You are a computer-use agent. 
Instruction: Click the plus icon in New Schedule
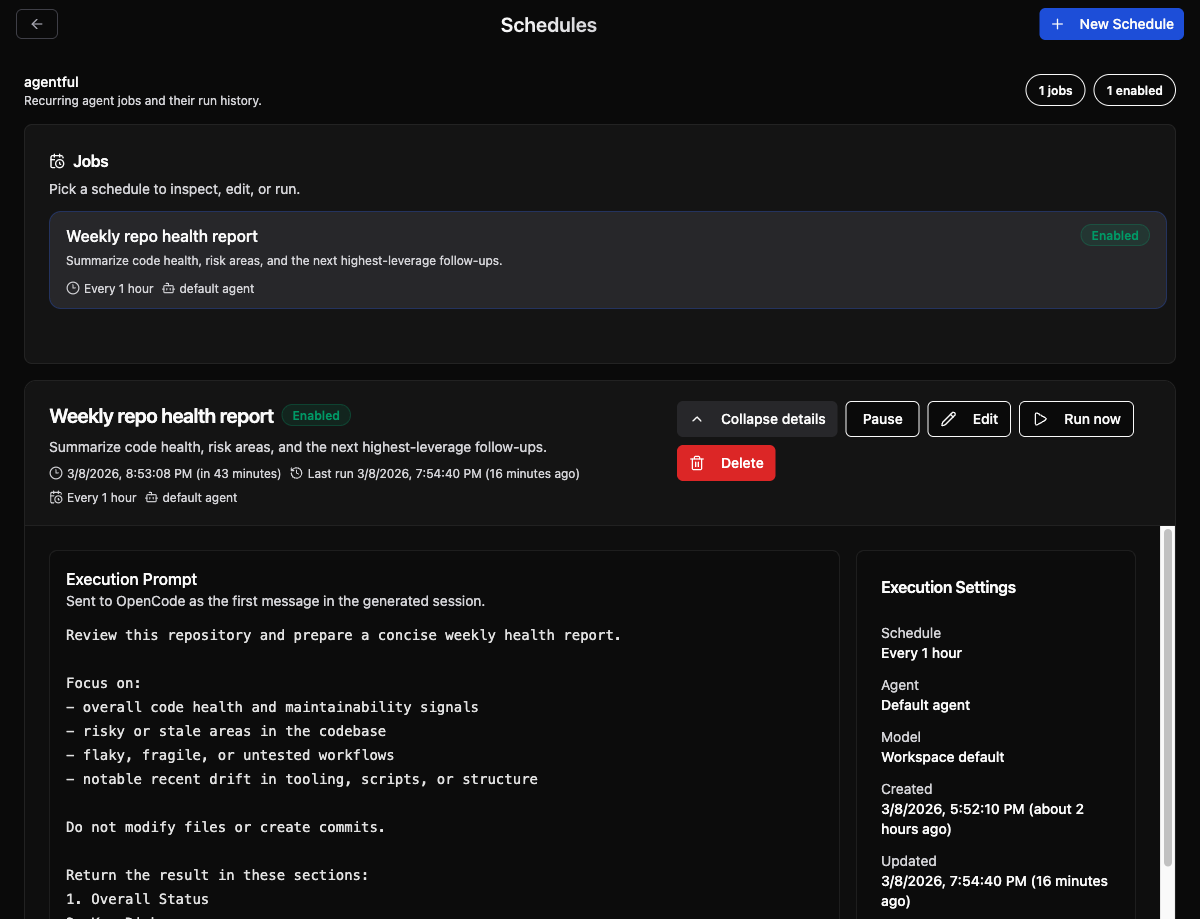1057,24
